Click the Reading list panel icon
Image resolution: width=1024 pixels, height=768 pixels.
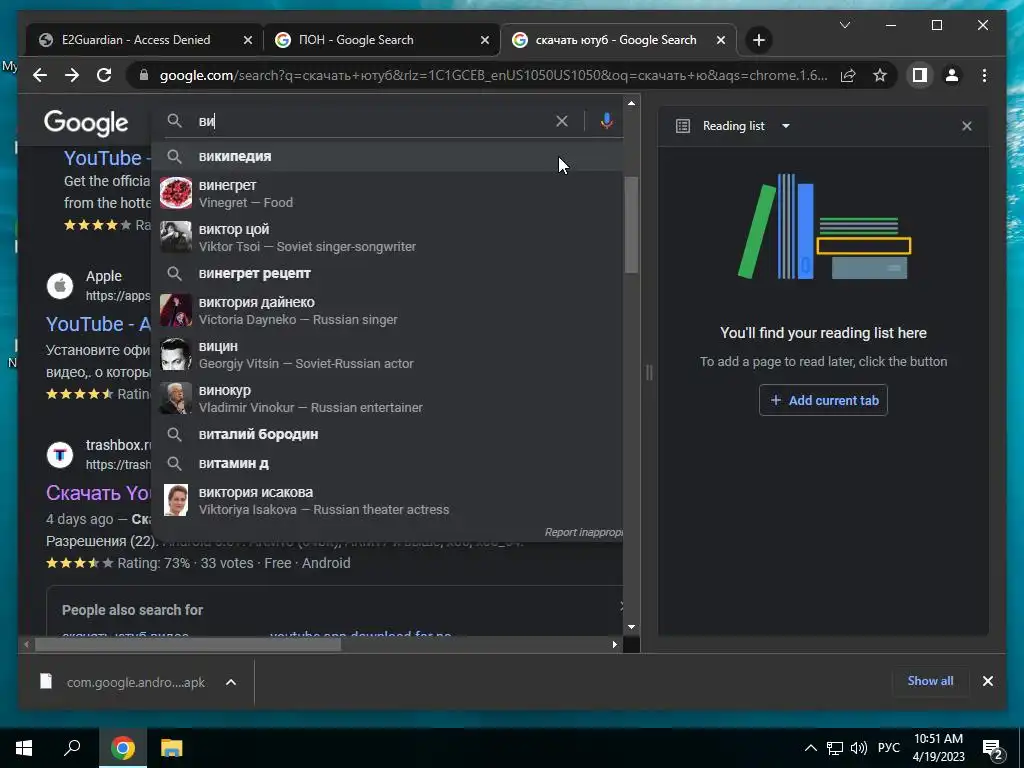682,126
